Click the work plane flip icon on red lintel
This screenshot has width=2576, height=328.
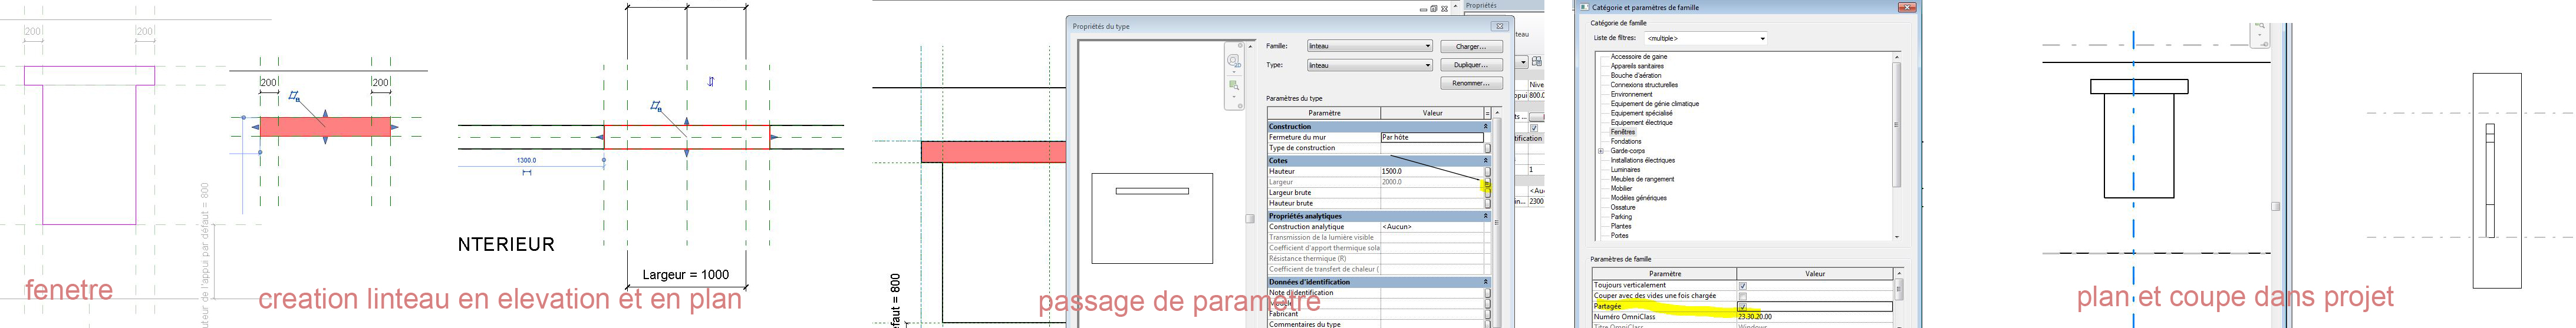[x=294, y=96]
